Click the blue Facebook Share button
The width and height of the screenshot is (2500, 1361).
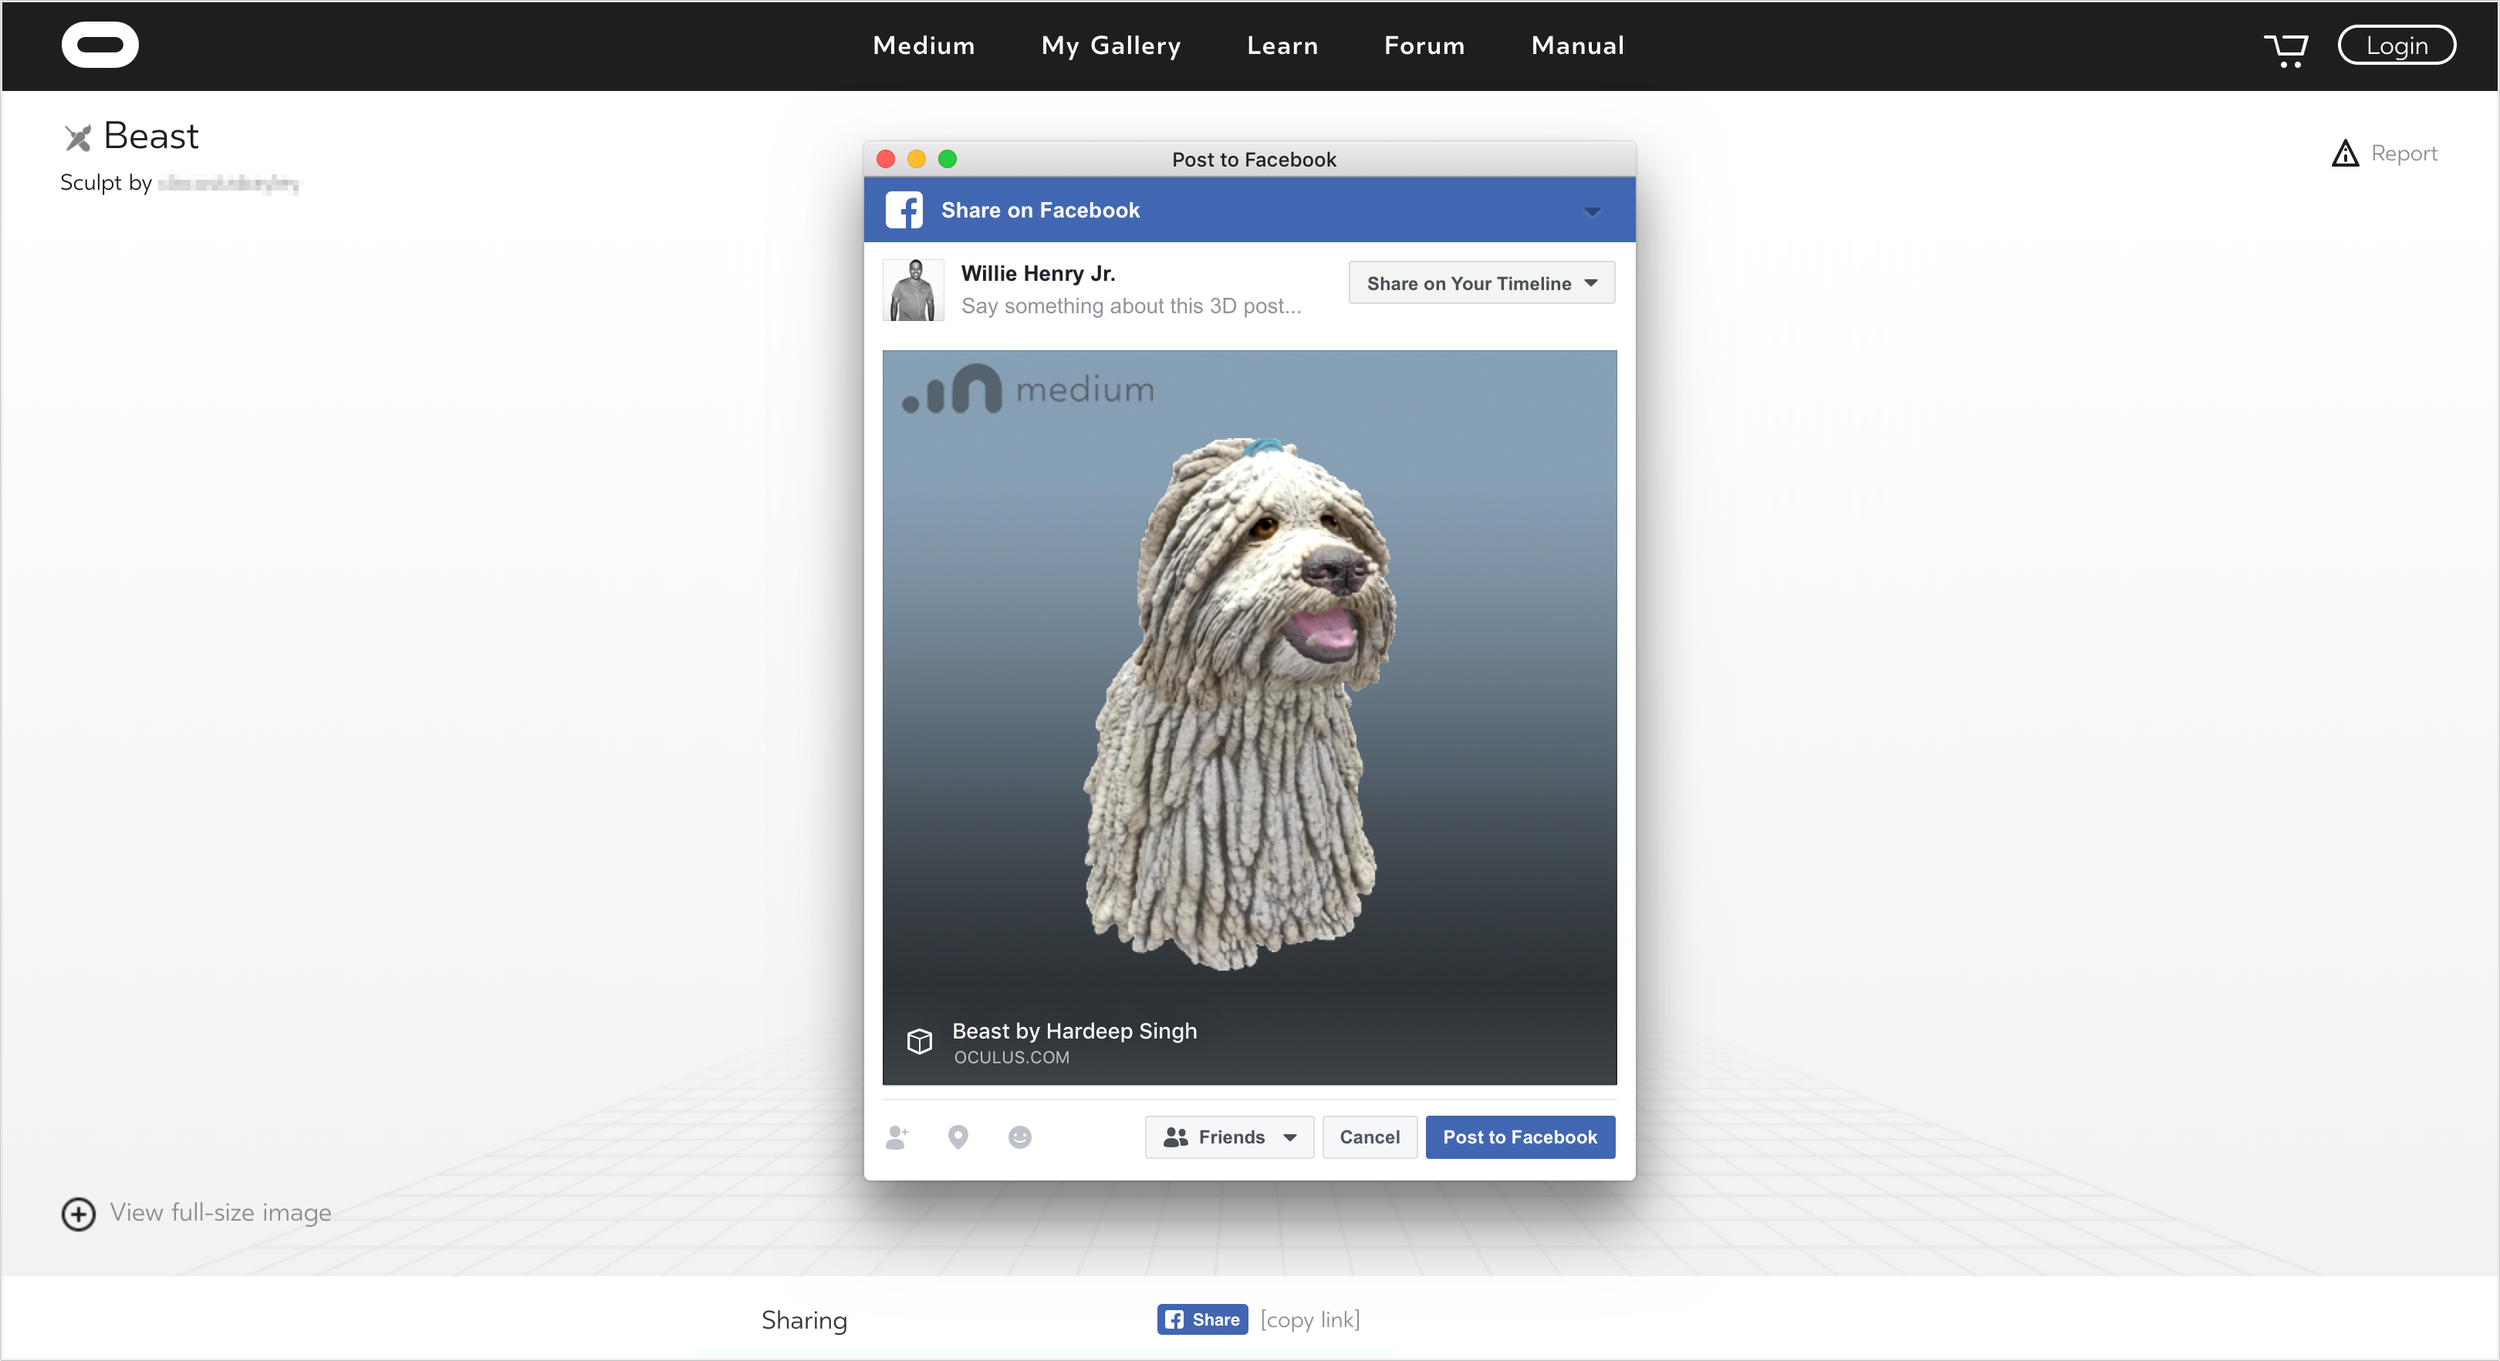click(1202, 1319)
